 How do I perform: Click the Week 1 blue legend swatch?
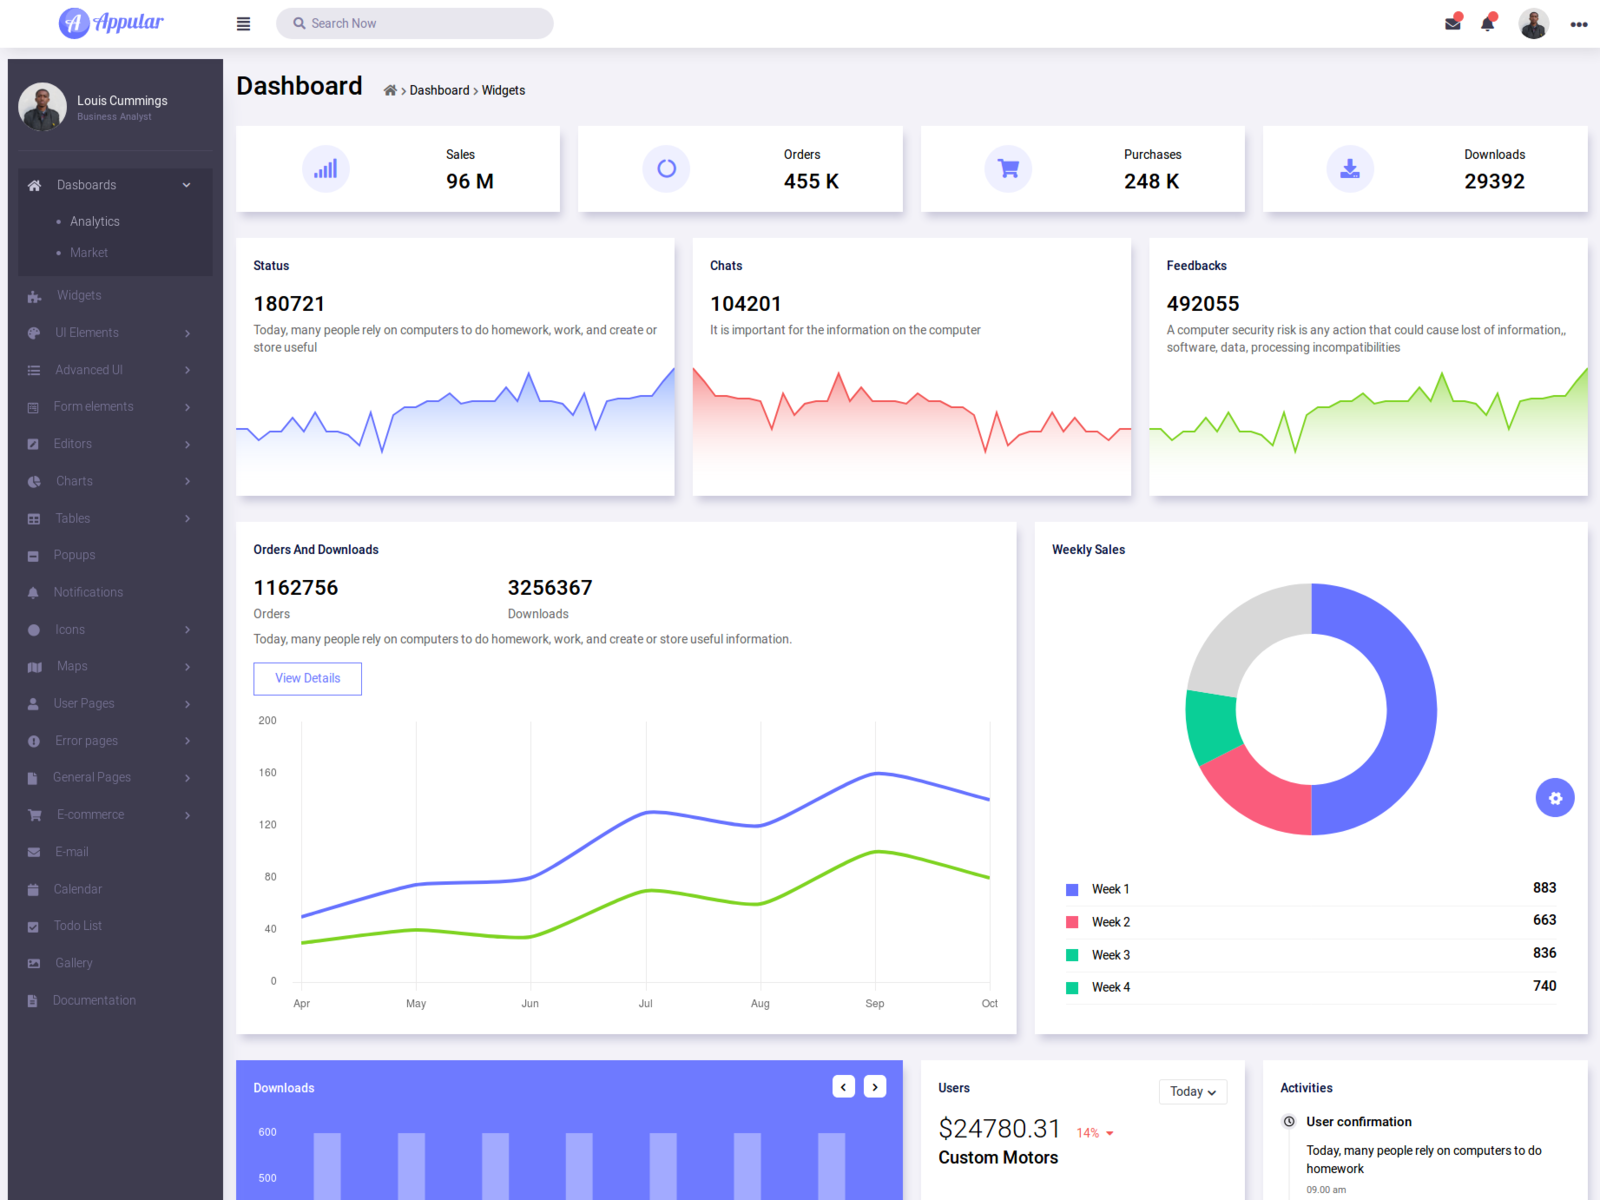coord(1072,890)
